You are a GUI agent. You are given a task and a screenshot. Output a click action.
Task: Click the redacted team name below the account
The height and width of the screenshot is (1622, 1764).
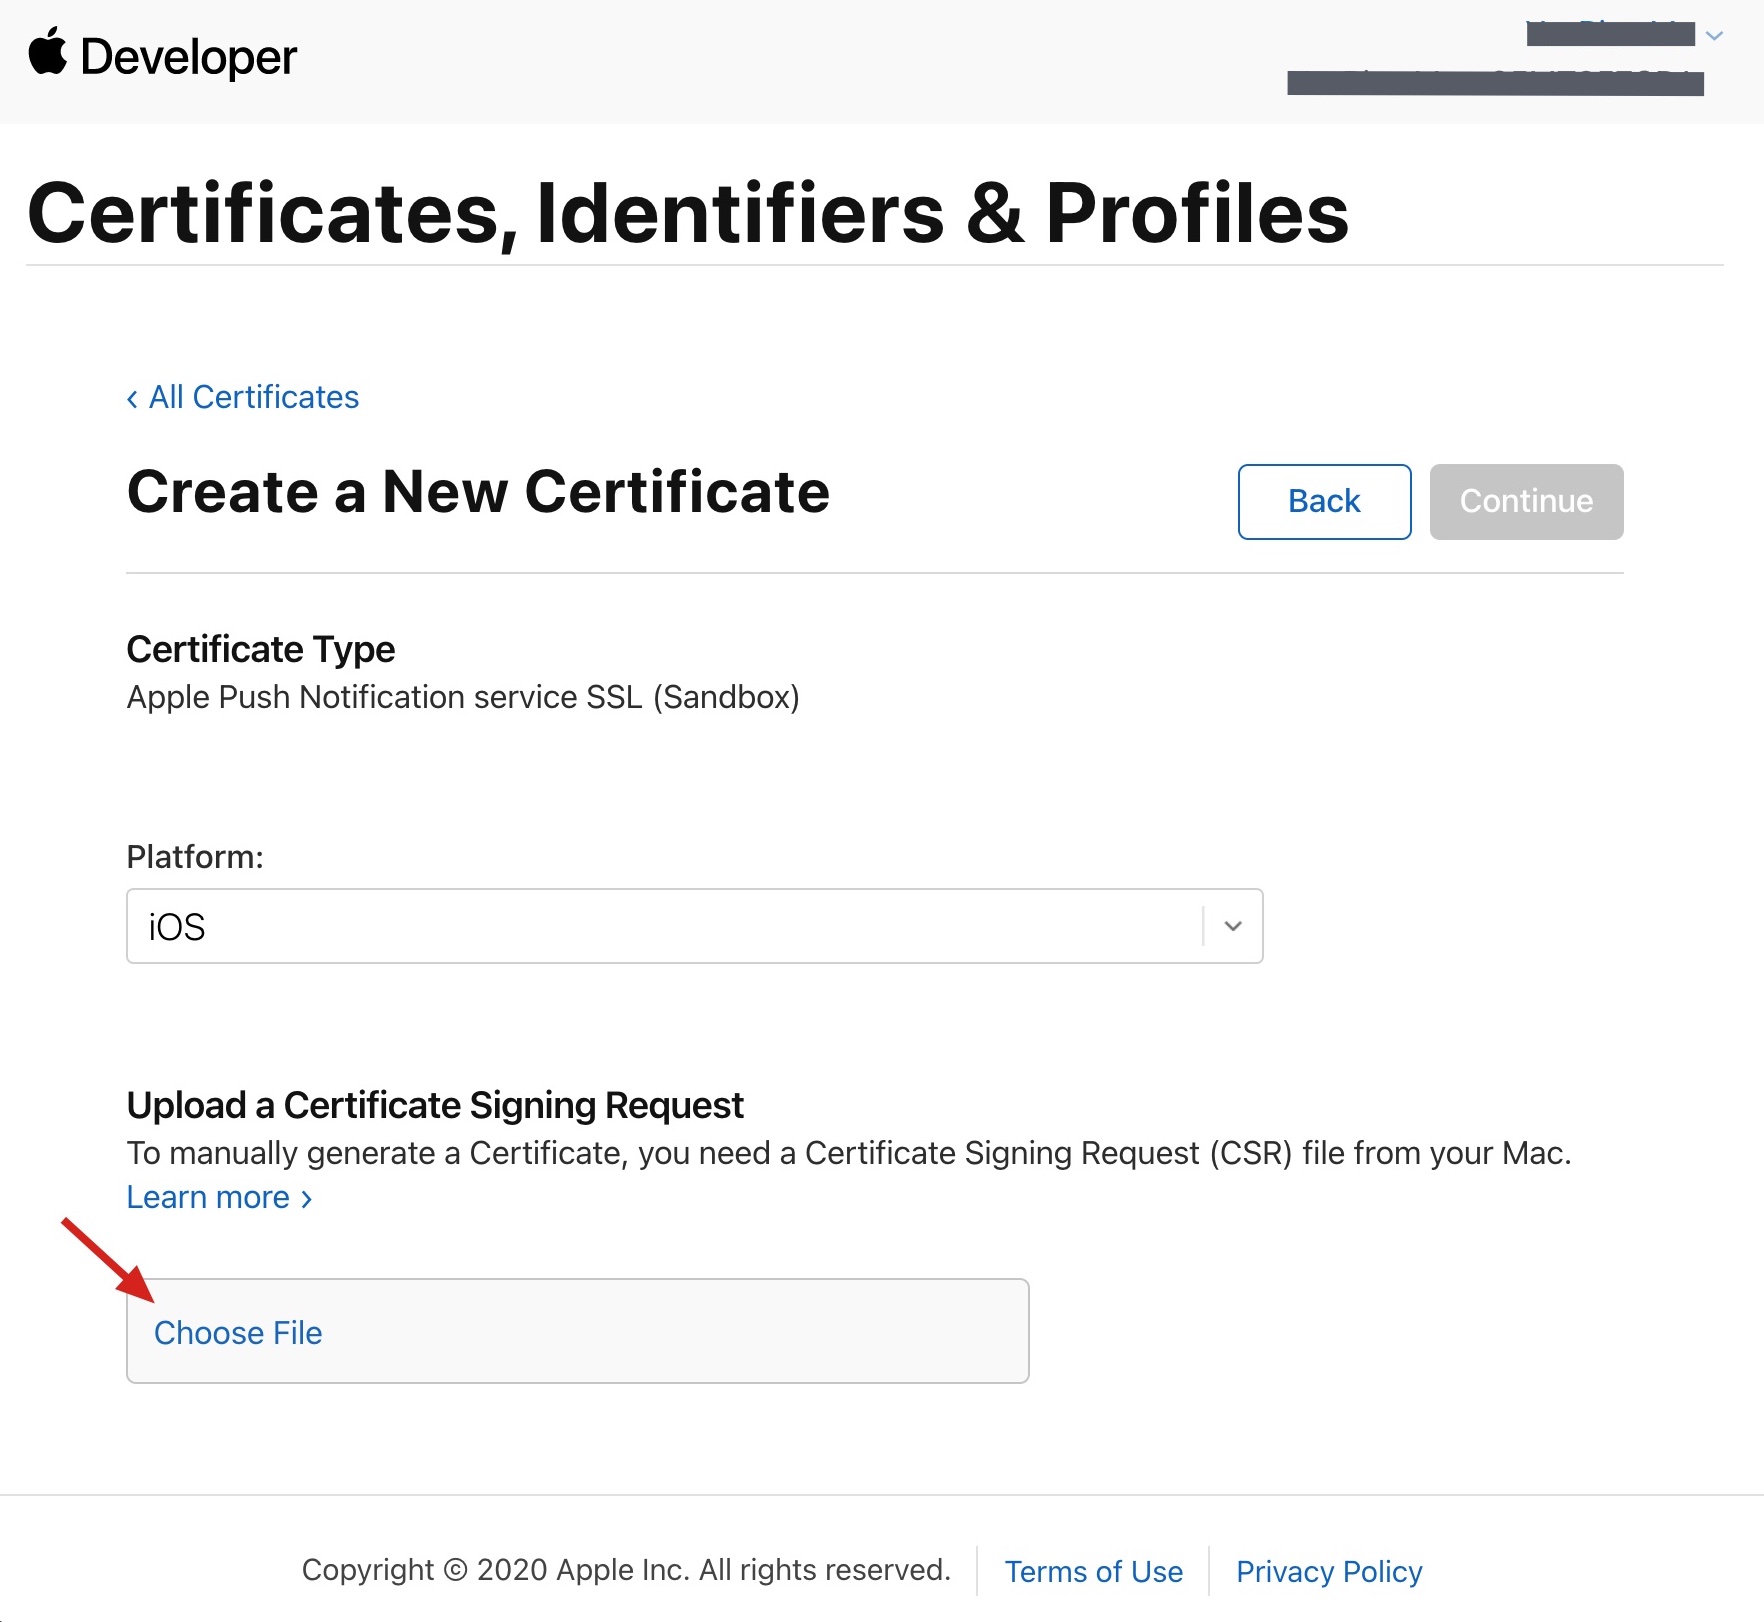click(x=1495, y=83)
